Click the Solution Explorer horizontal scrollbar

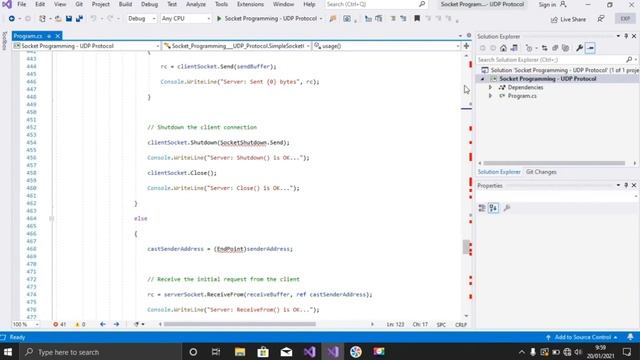tap(554, 163)
